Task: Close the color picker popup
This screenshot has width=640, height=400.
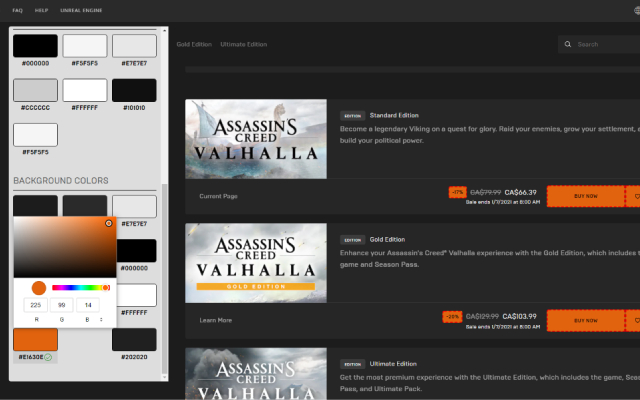Action: tap(109, 223)
